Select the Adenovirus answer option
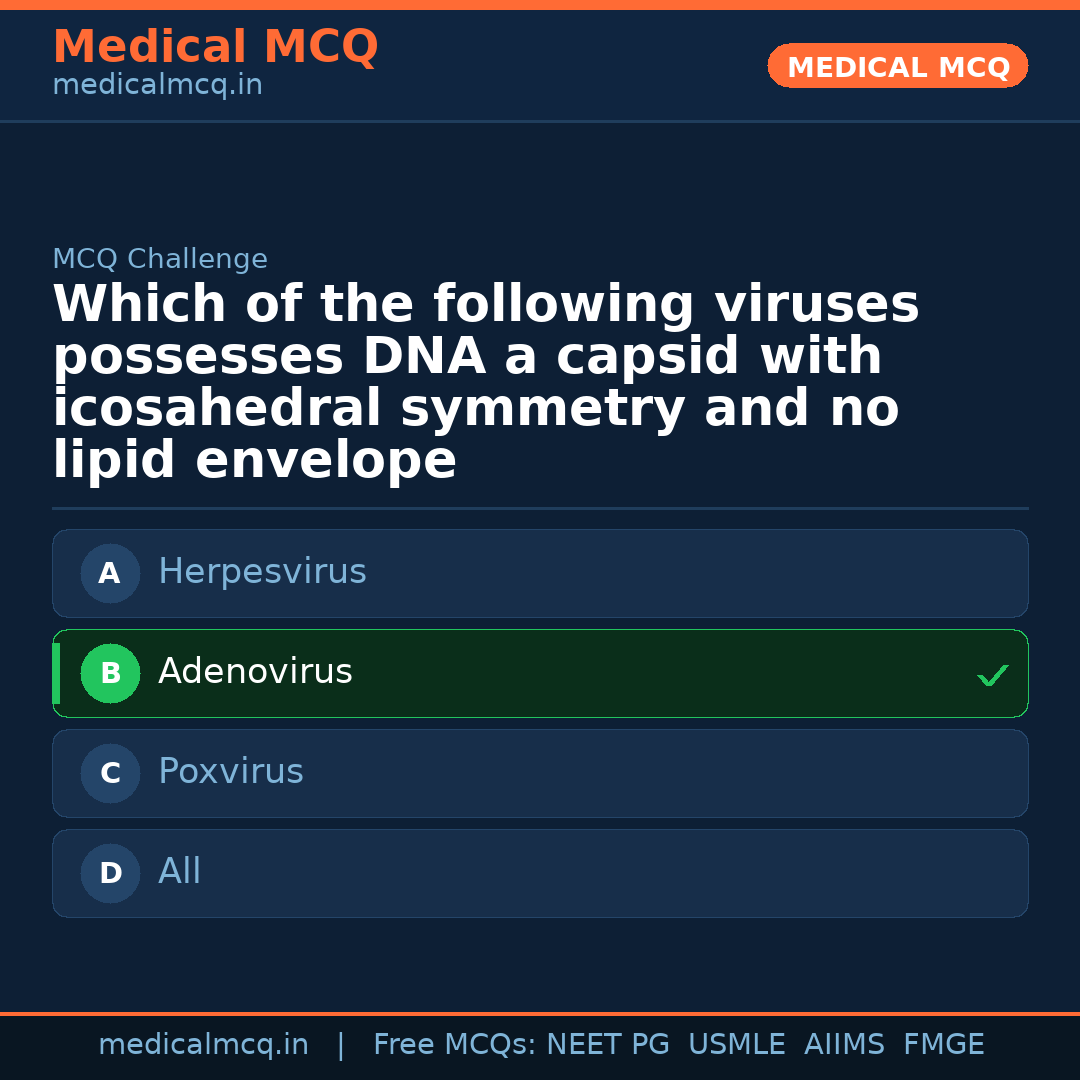The height and width of the screenshot is (1080, 1080). 540,673
